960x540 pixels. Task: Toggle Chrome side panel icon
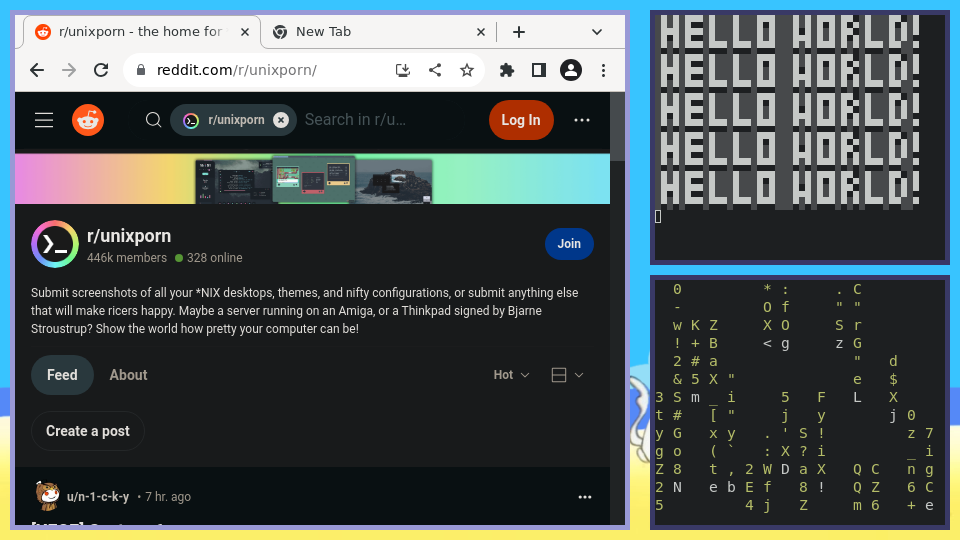539,70
